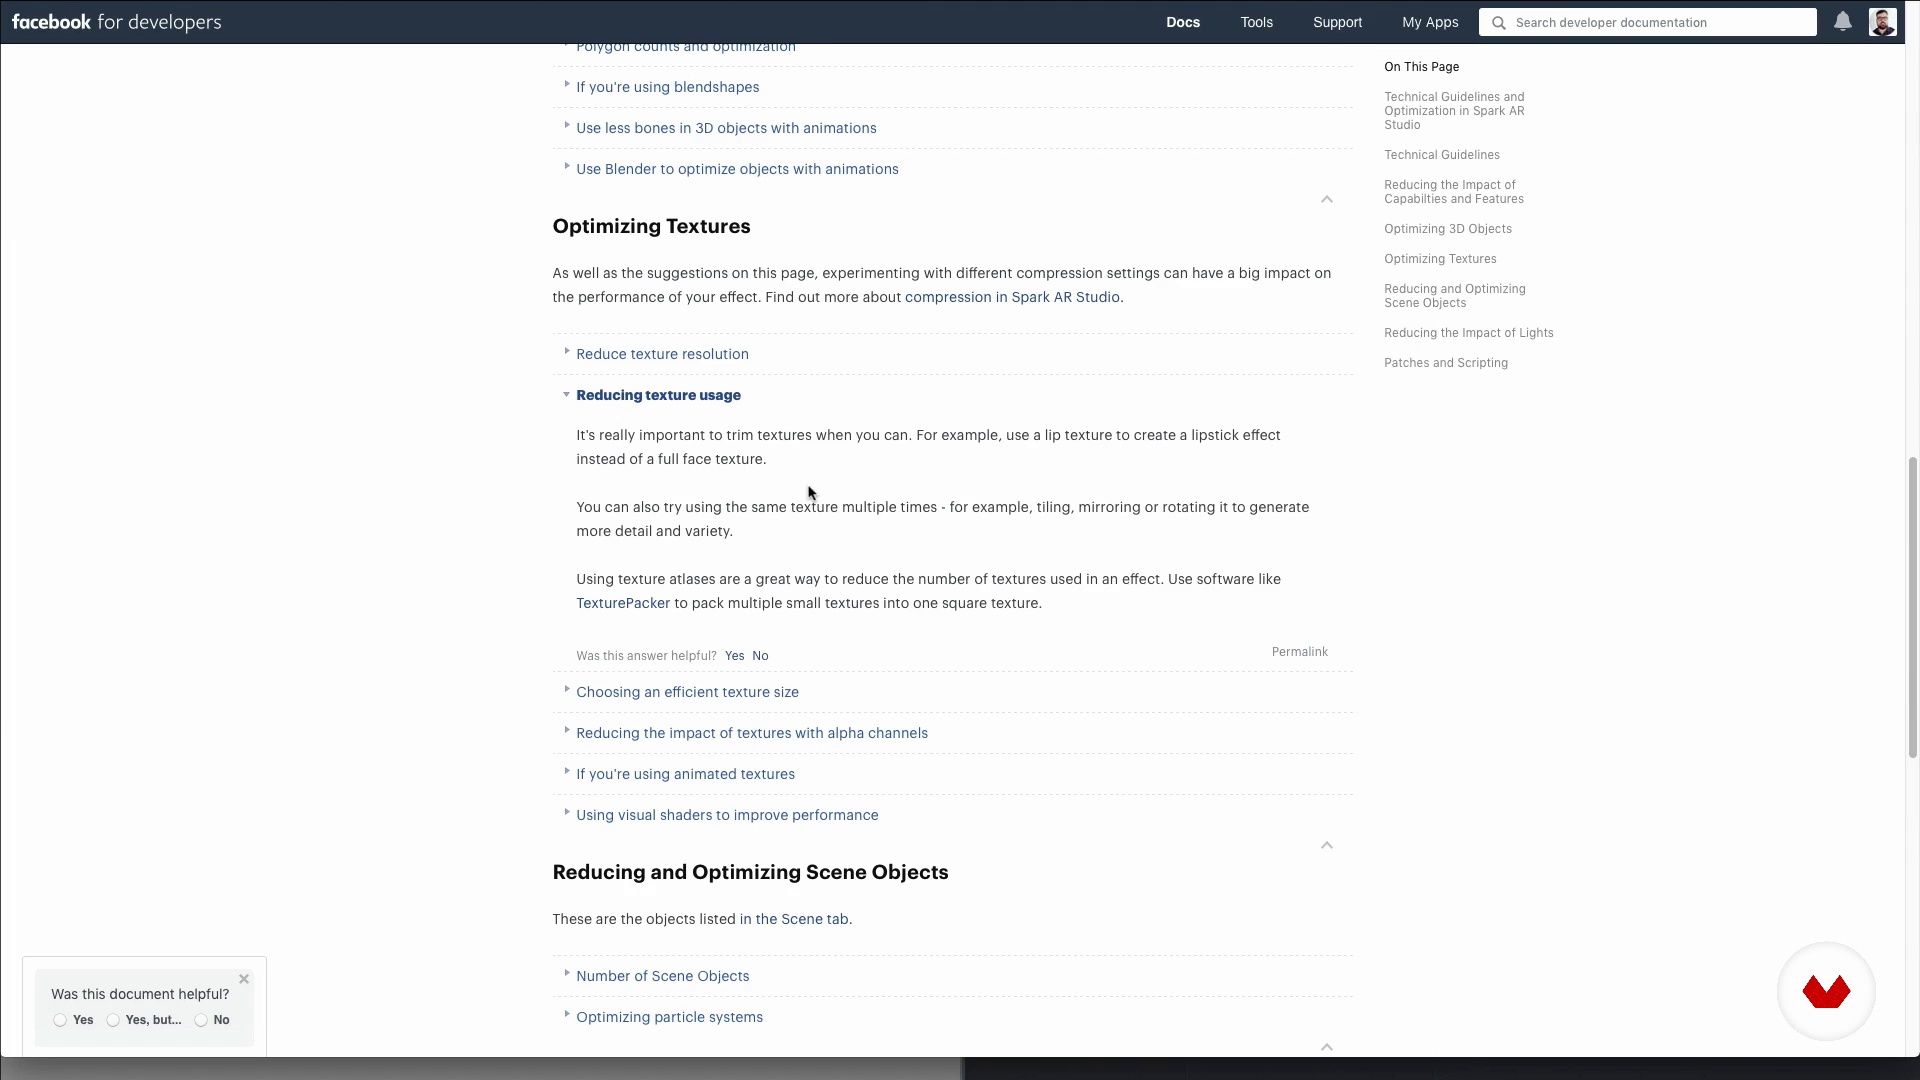Close the document helpful popup
Viewport: 1920px width, 1080px height.
pyautogui.click(x=244, y=979)
